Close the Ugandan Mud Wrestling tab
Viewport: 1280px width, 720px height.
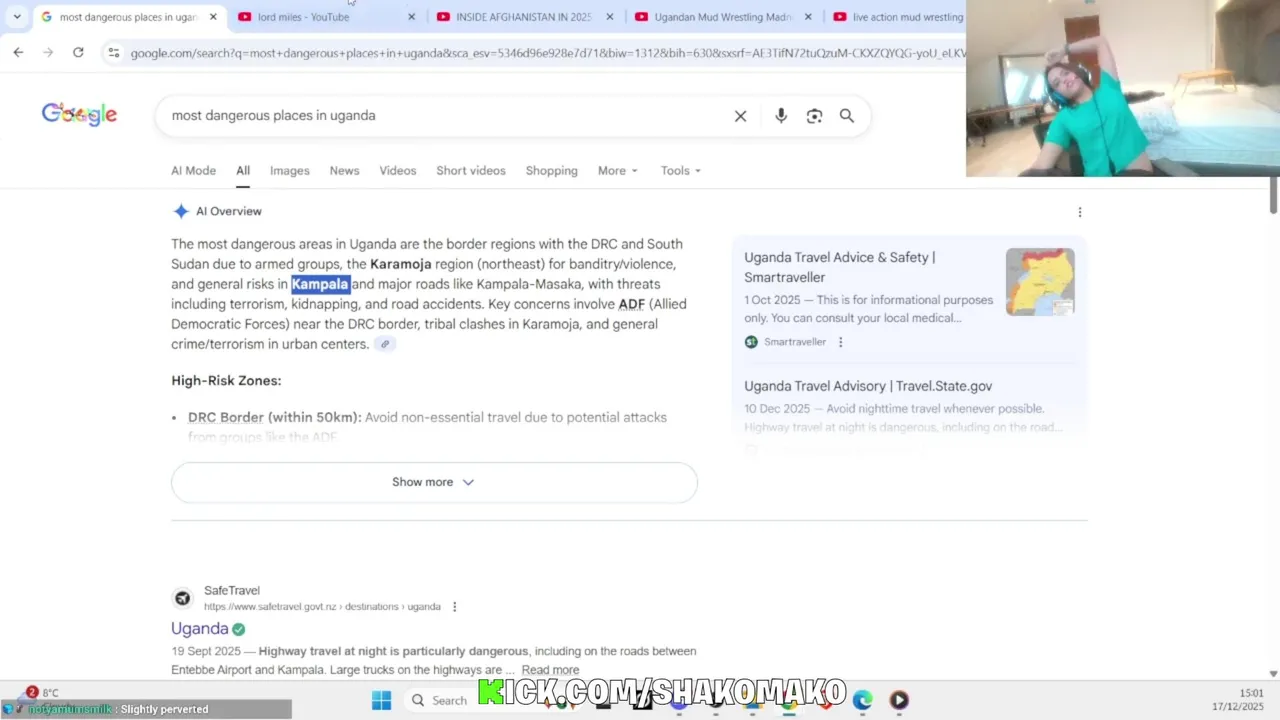pyautogui.click(x=808, y=17)
